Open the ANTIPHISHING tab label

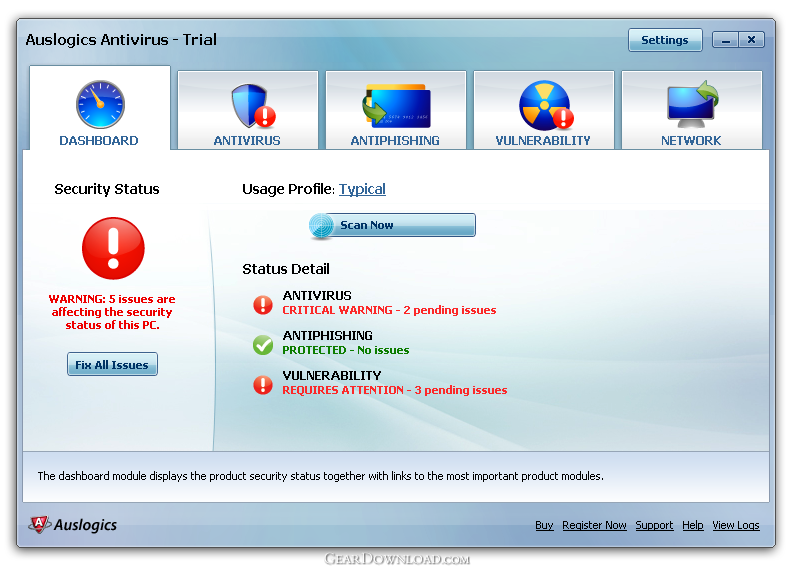click(x=395, y=141)
